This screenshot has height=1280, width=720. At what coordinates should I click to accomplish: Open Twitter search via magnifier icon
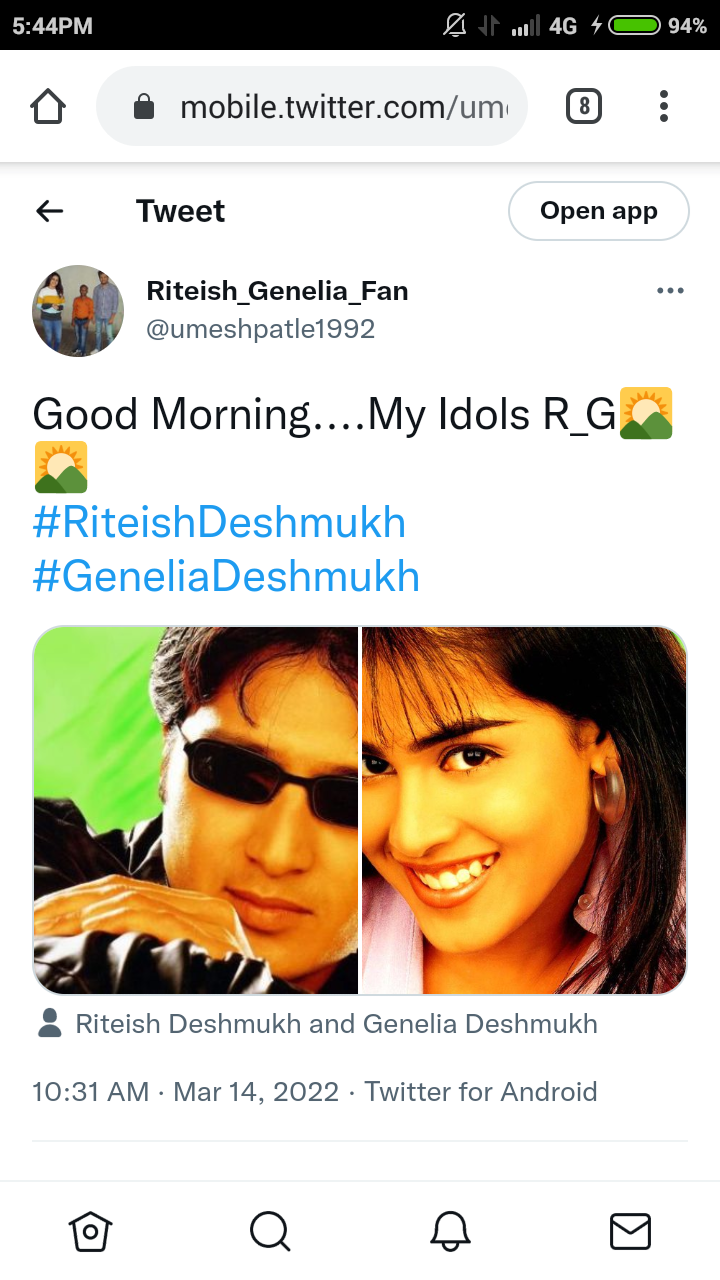coord(270,1231)
